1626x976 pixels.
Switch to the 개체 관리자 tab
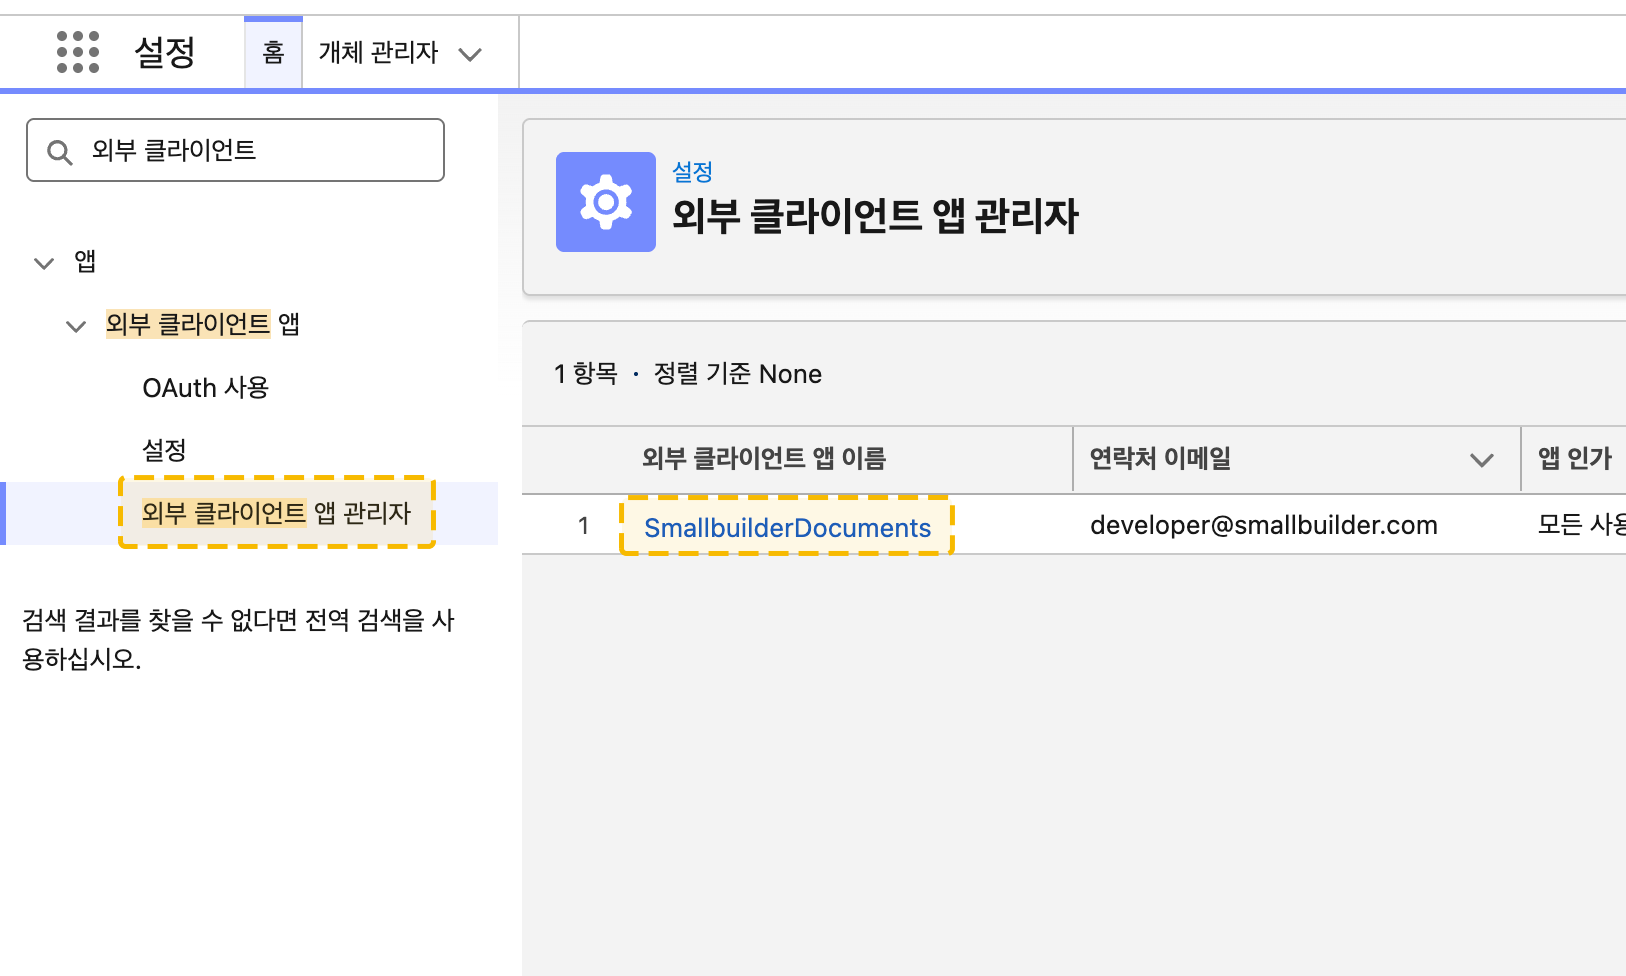coord(379,52)
